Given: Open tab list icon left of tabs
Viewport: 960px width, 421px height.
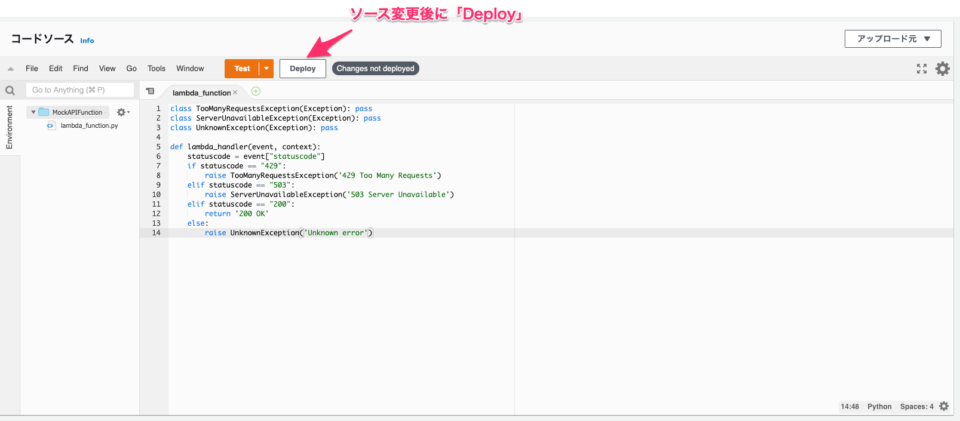Looking at the screenshot, I should tap(150, 91).
